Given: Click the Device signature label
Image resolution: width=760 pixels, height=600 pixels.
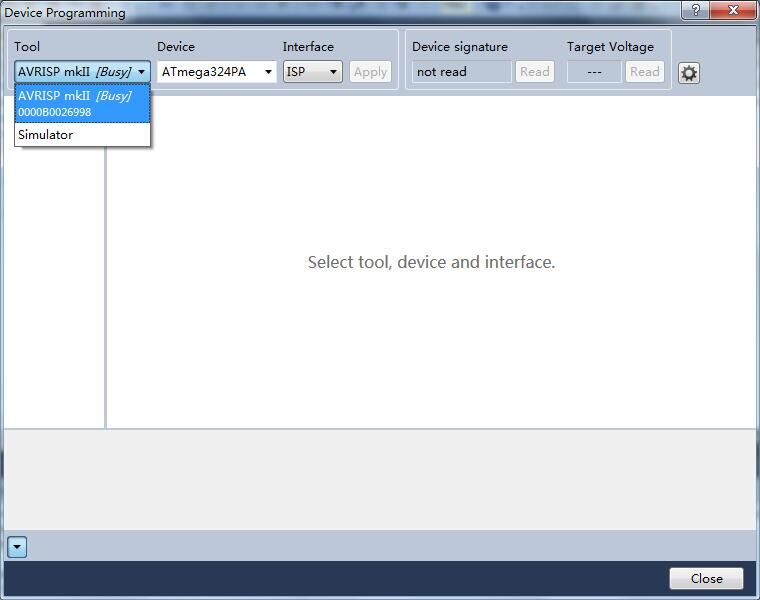Looking at the screenshot, I should (x=460, y=47).
